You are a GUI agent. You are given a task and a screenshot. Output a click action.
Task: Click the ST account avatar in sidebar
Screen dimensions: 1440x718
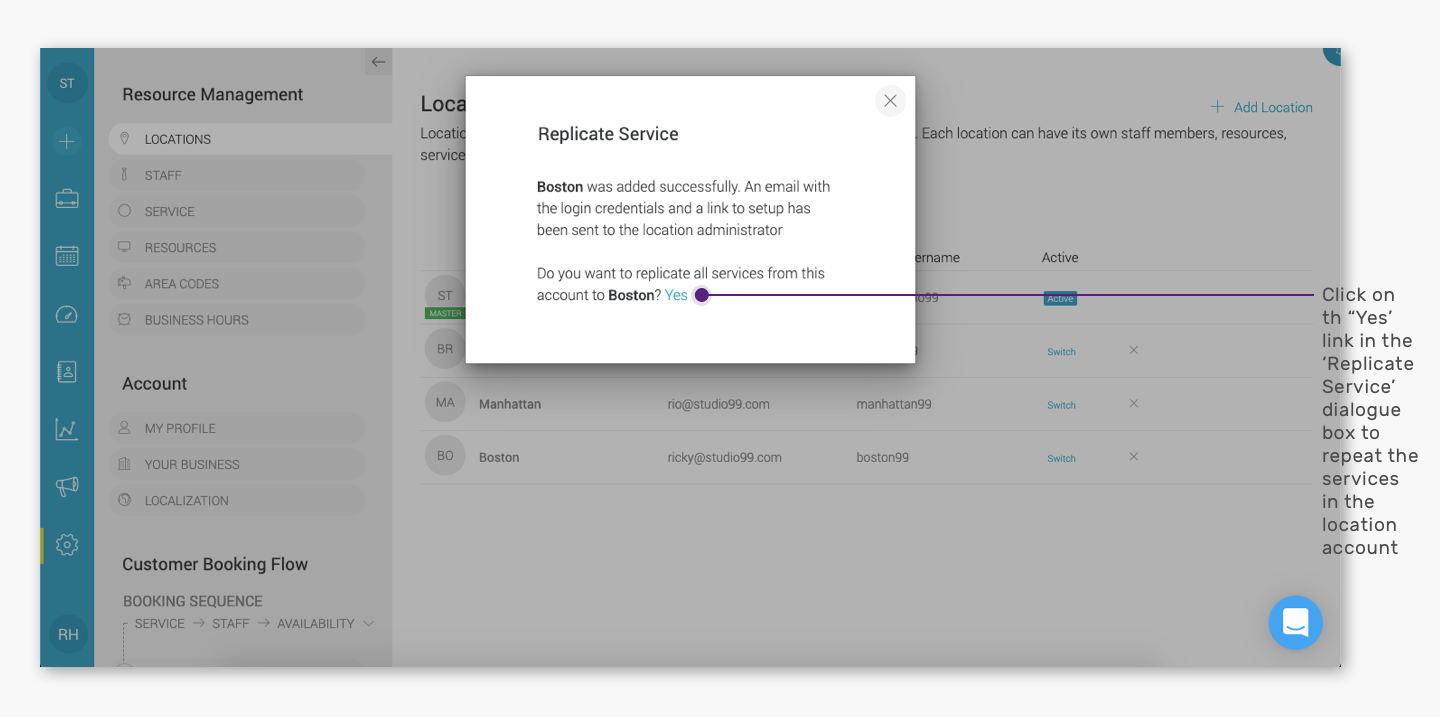click(x=67, y=83)
